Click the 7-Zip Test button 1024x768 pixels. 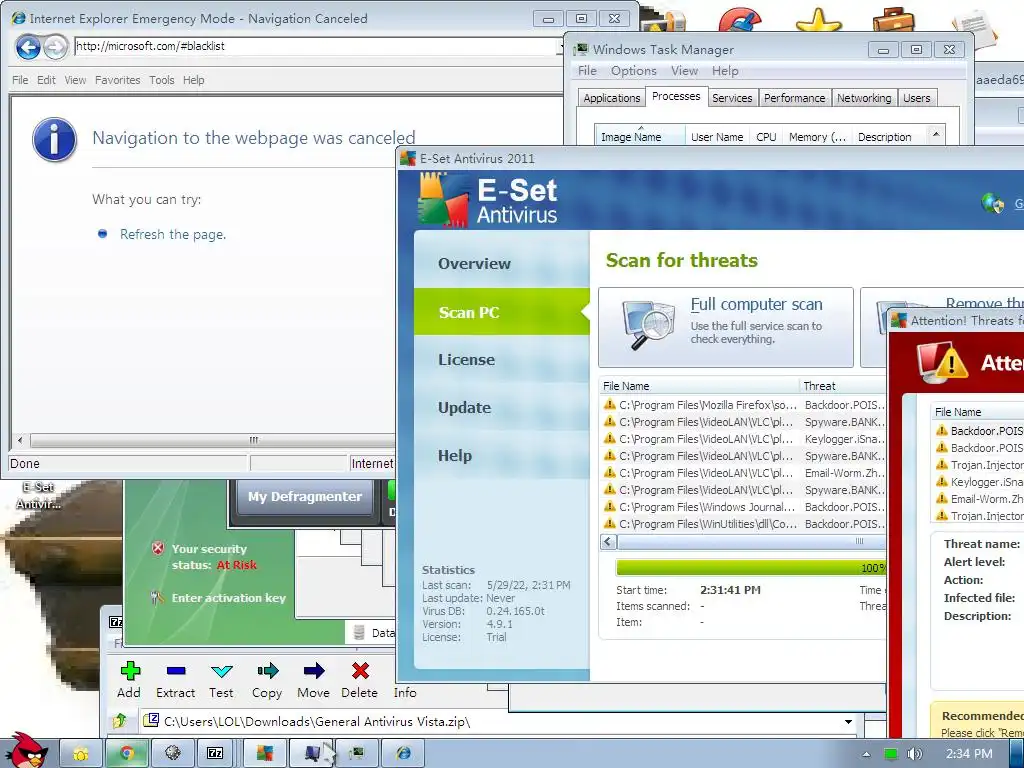221,680
